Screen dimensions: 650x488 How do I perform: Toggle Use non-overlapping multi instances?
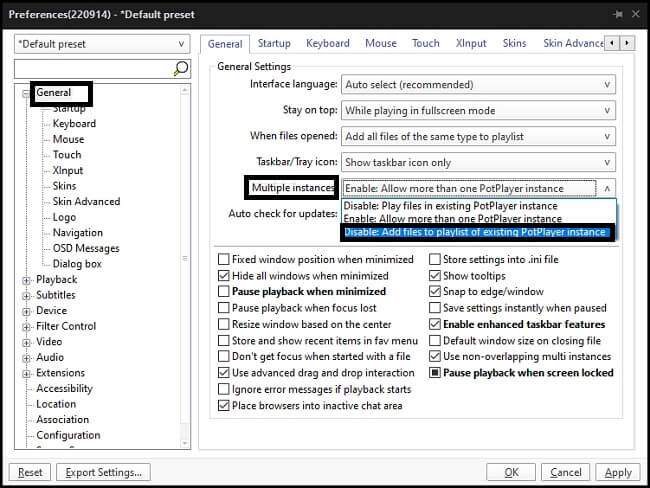434,357
